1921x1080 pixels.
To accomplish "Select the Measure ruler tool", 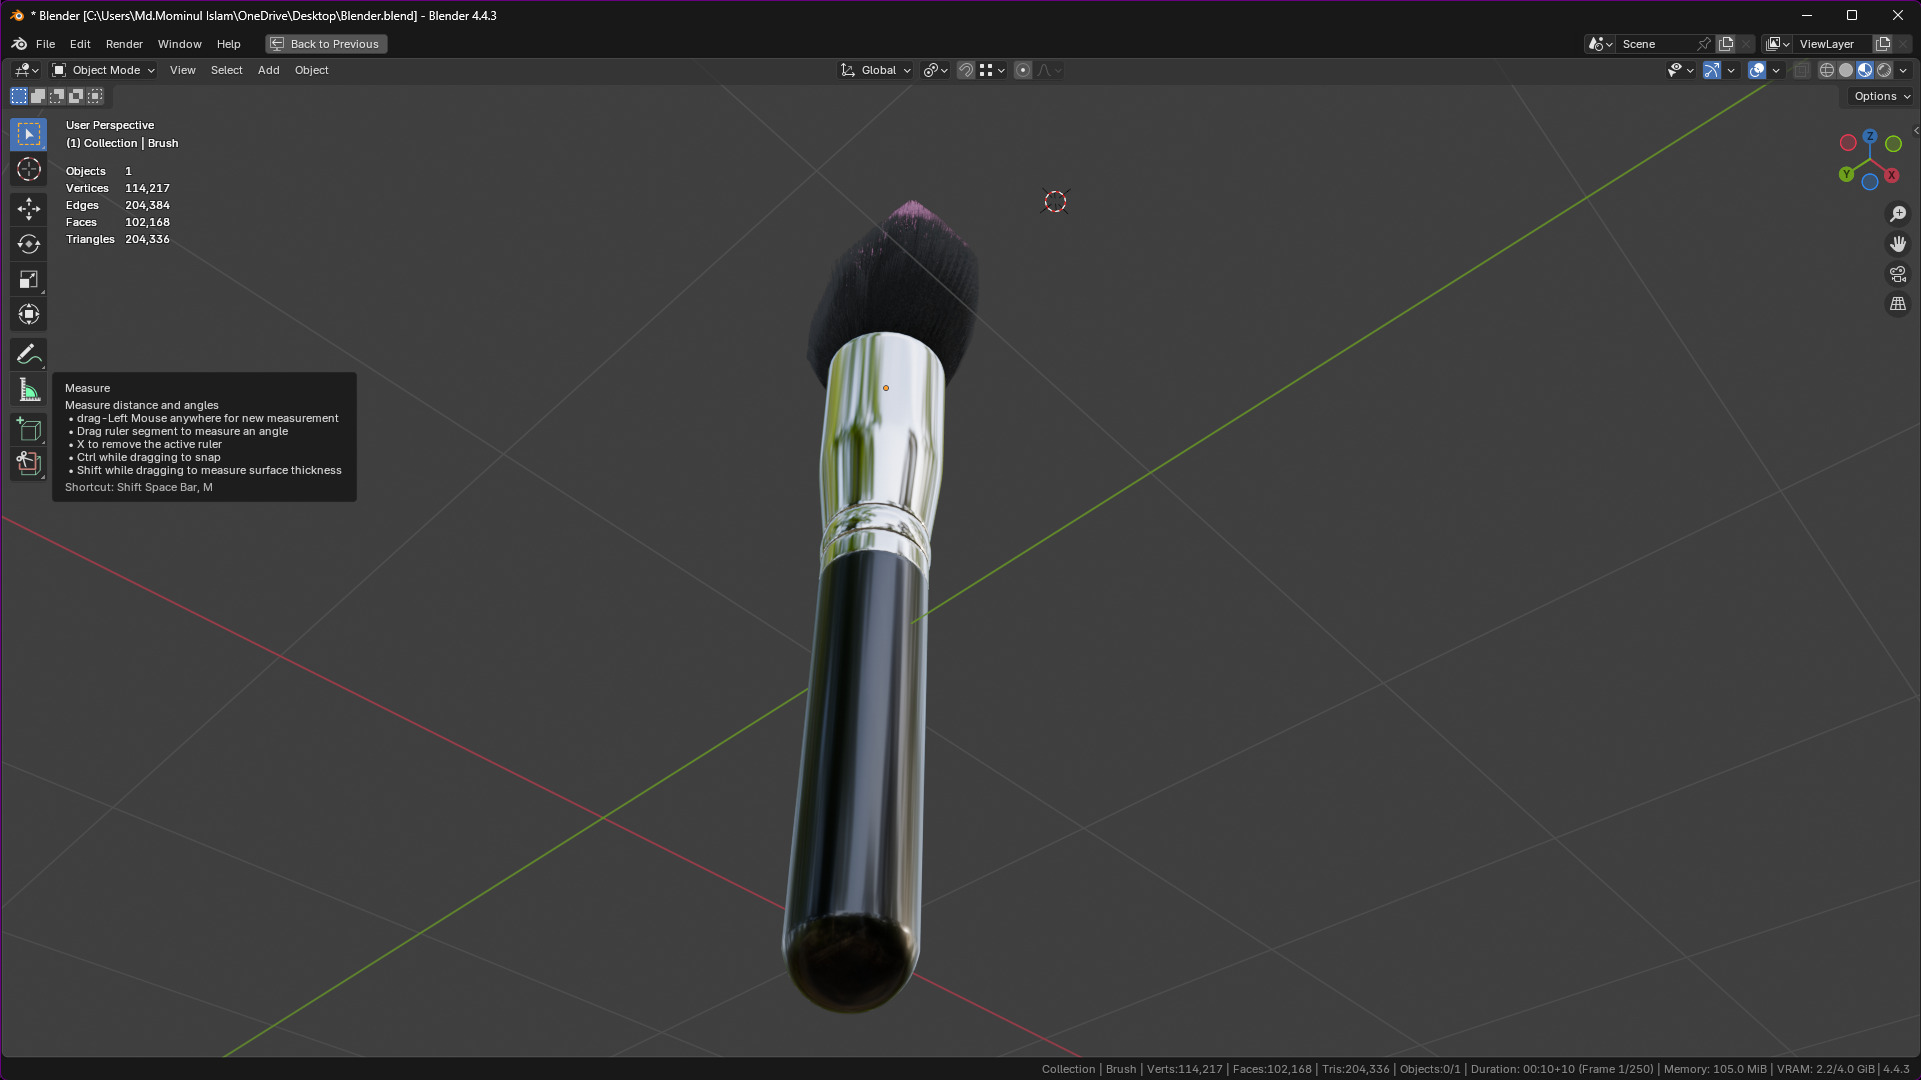I will 28,391.
